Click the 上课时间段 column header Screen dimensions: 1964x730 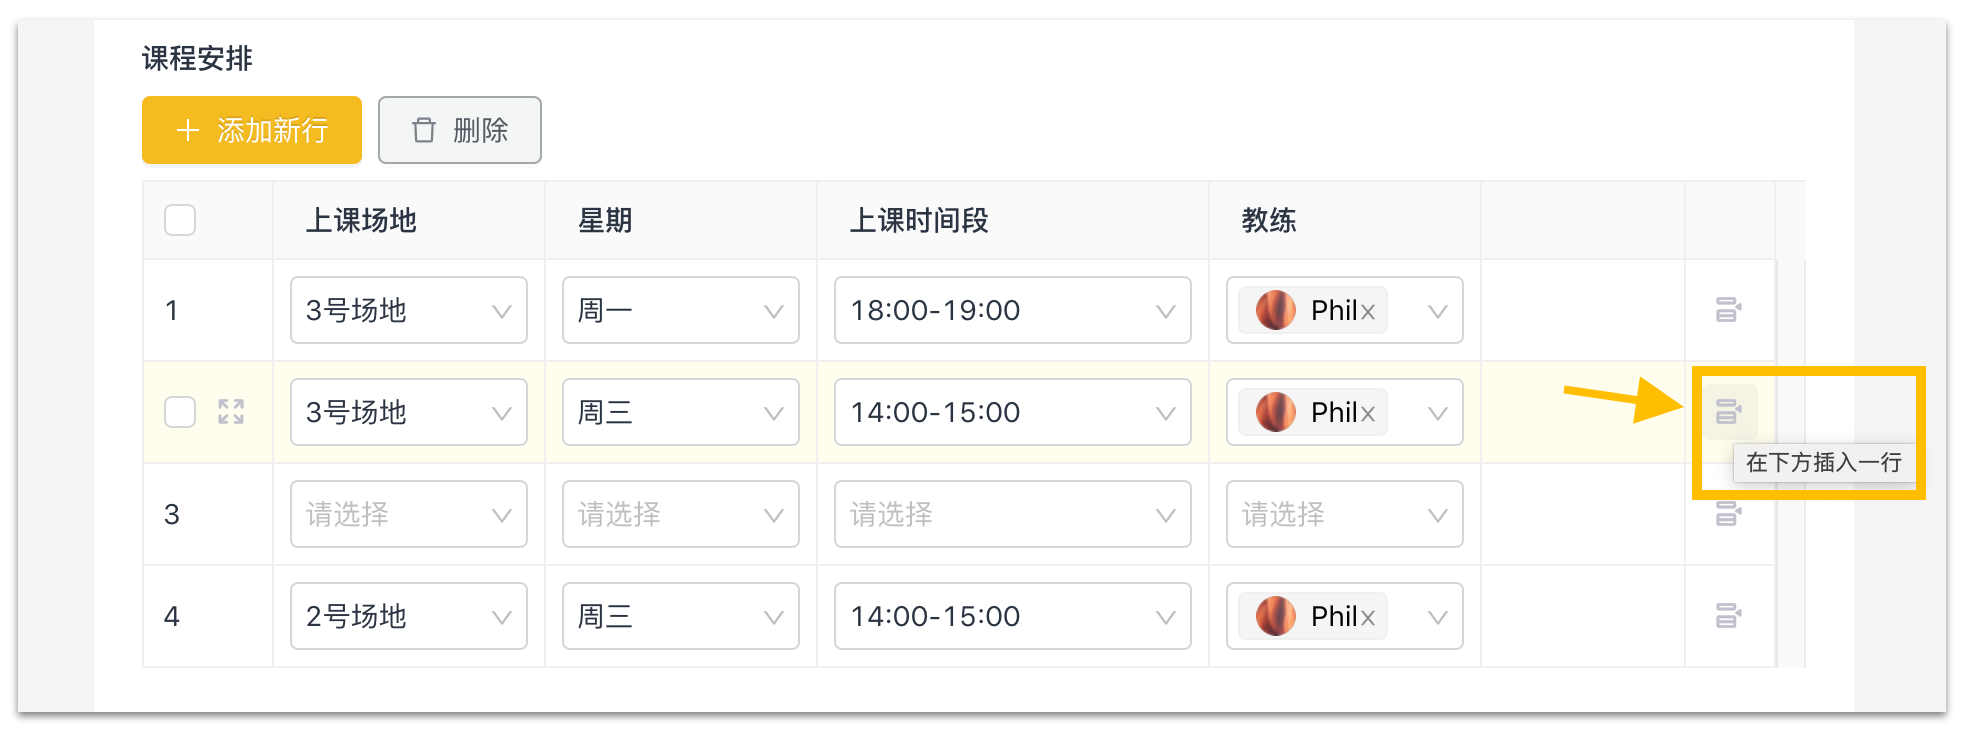click(x=919, y=220)
